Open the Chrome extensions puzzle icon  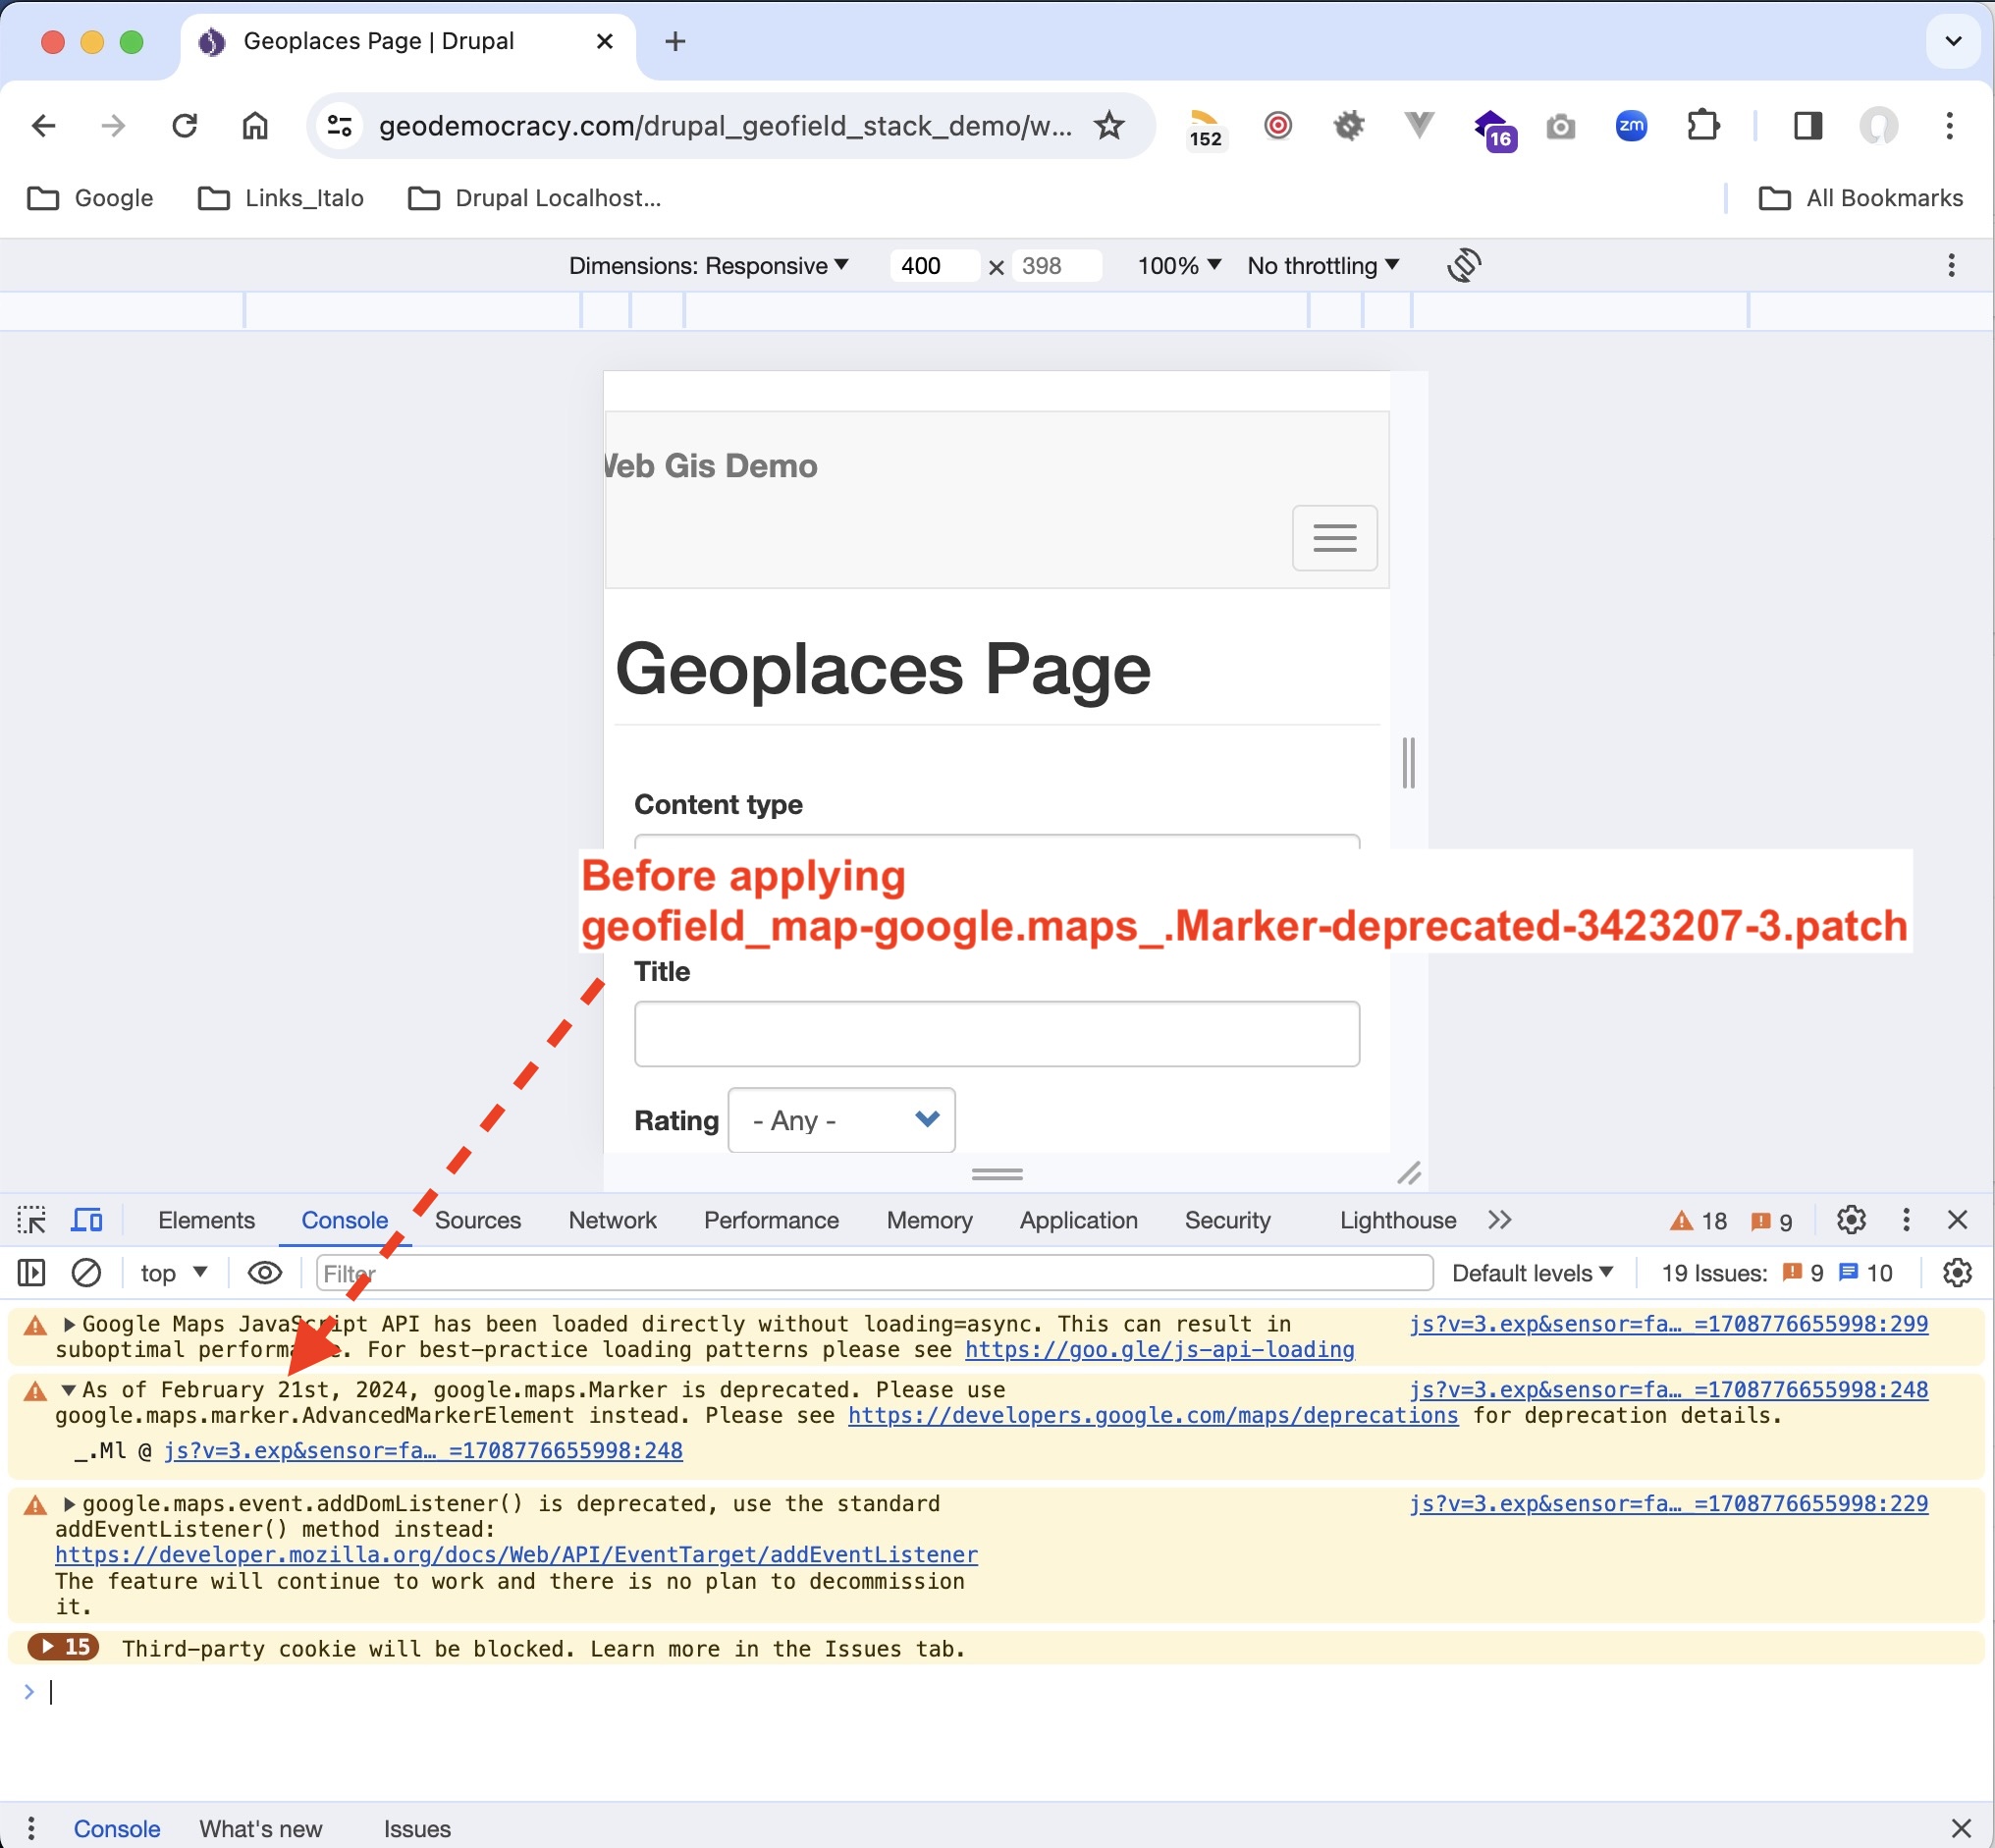click(x=1703, y=126)
